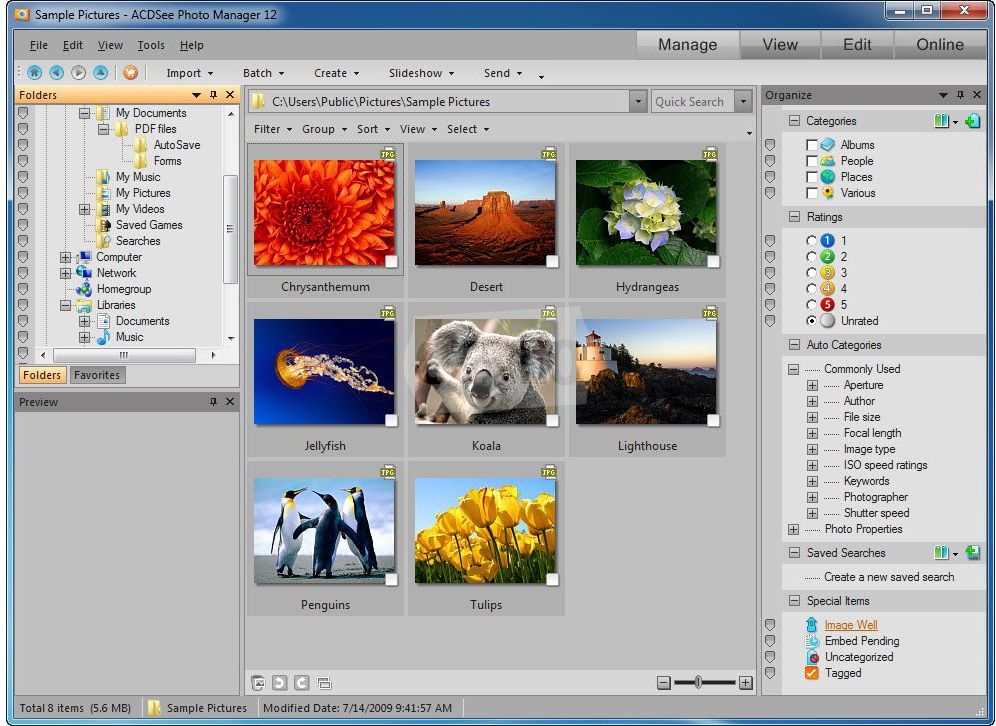
Task: Click the orange icon right of navigation arrows
Action: click(x=130, y=73)
